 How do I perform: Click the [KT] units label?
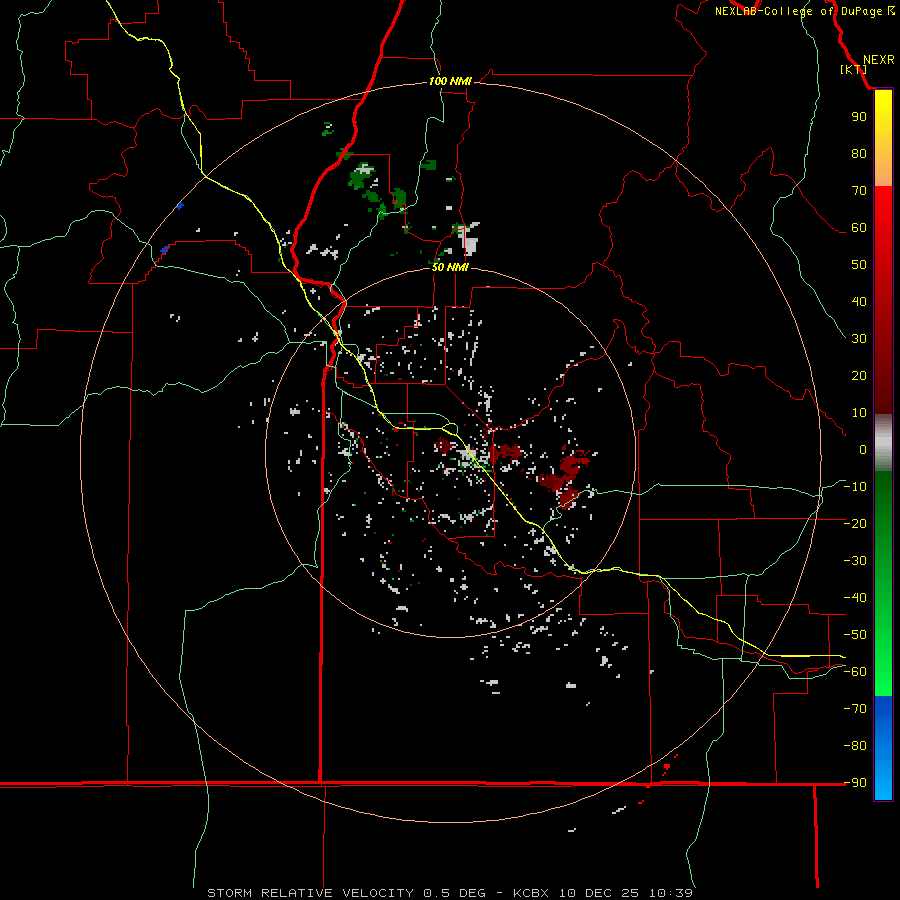click(854, 69)
